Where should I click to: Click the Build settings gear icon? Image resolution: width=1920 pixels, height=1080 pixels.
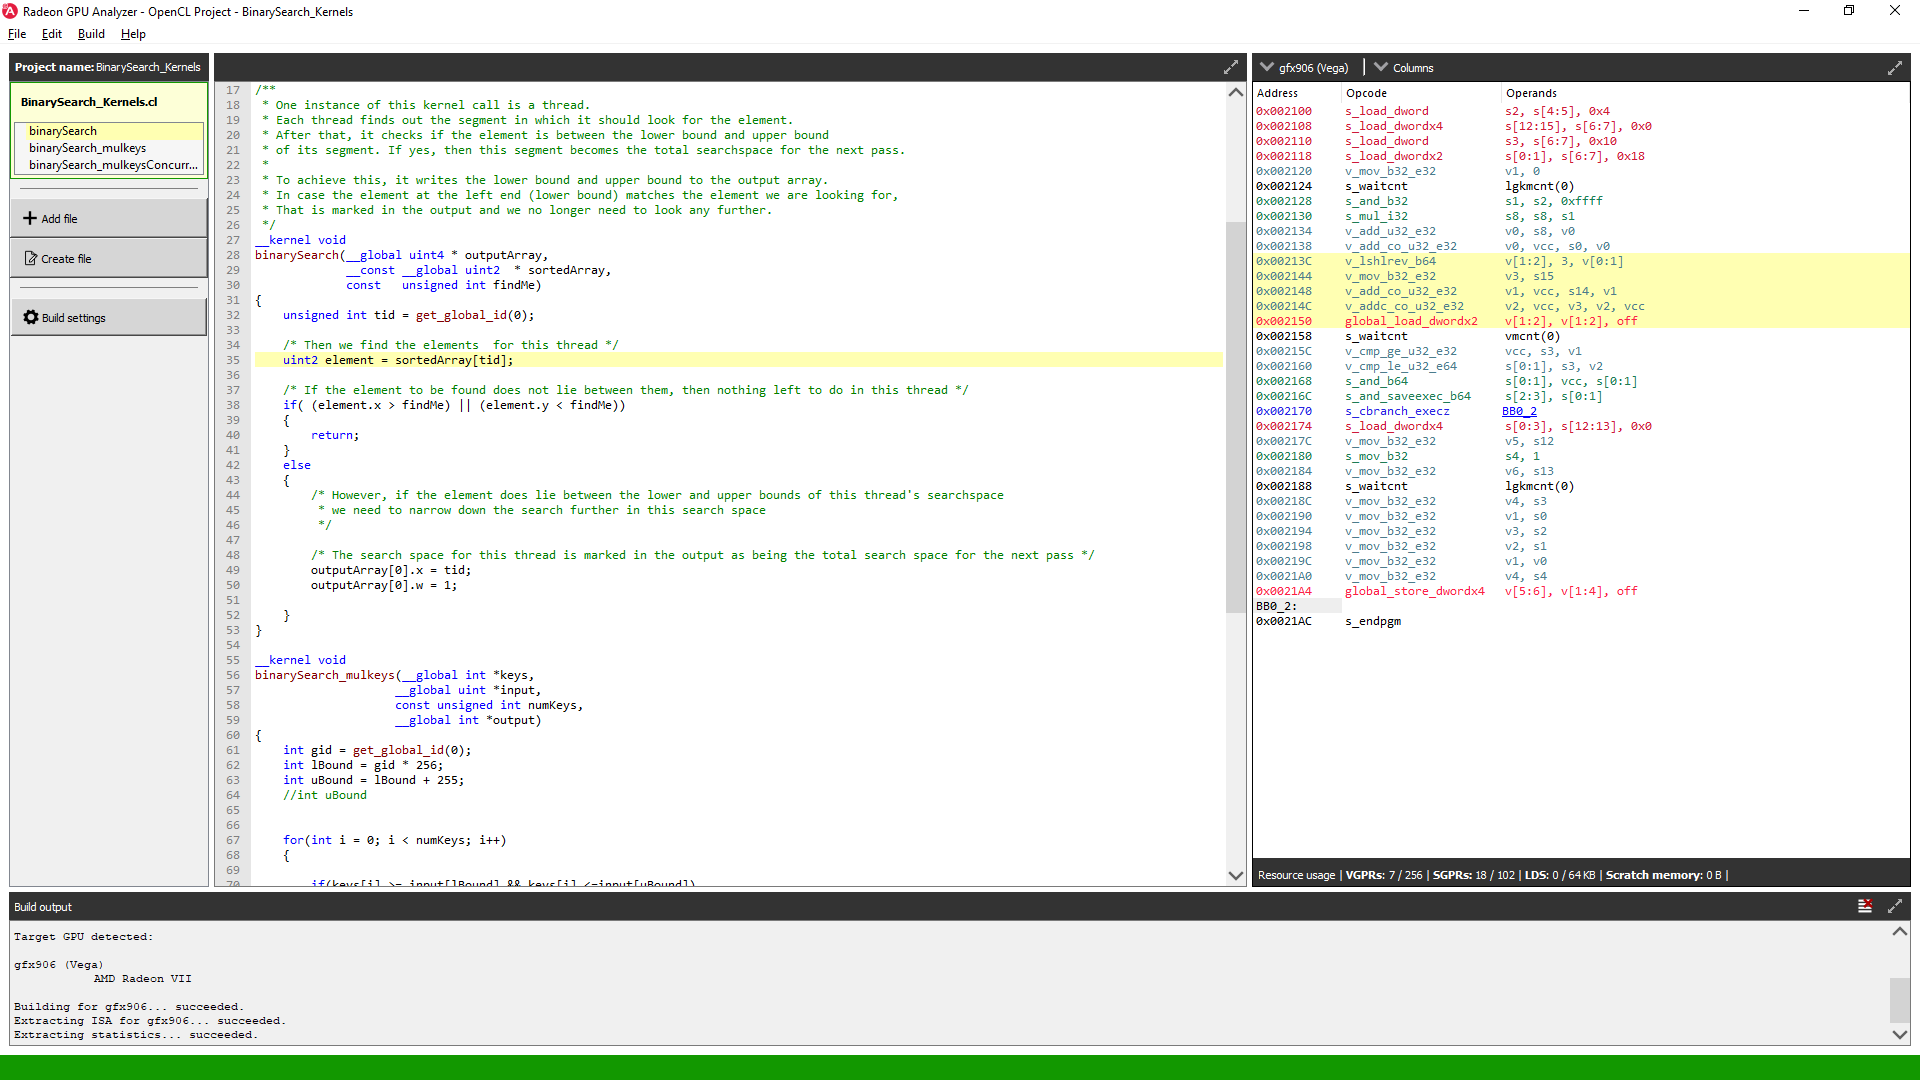(31, 317)
